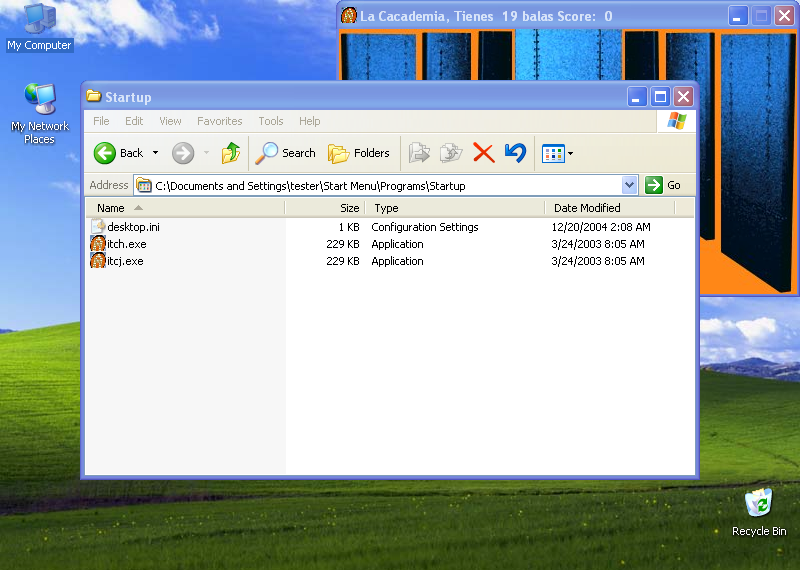Sort files by Date Modified column

[610, 208]
